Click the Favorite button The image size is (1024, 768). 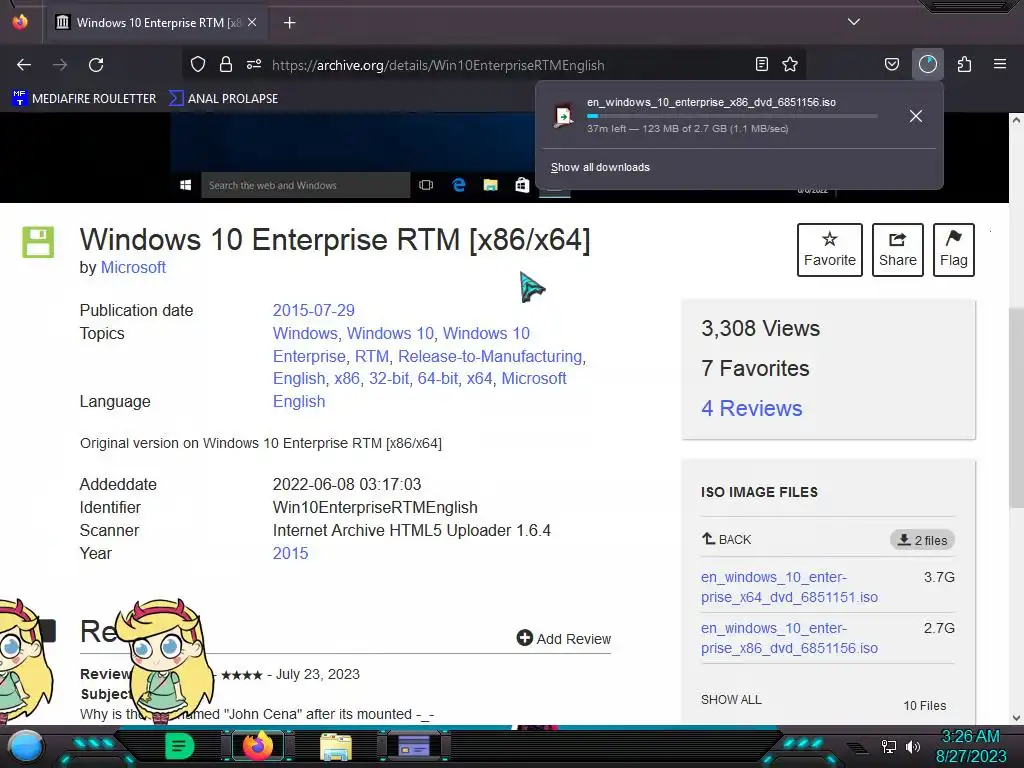click(x=829, y=250)
